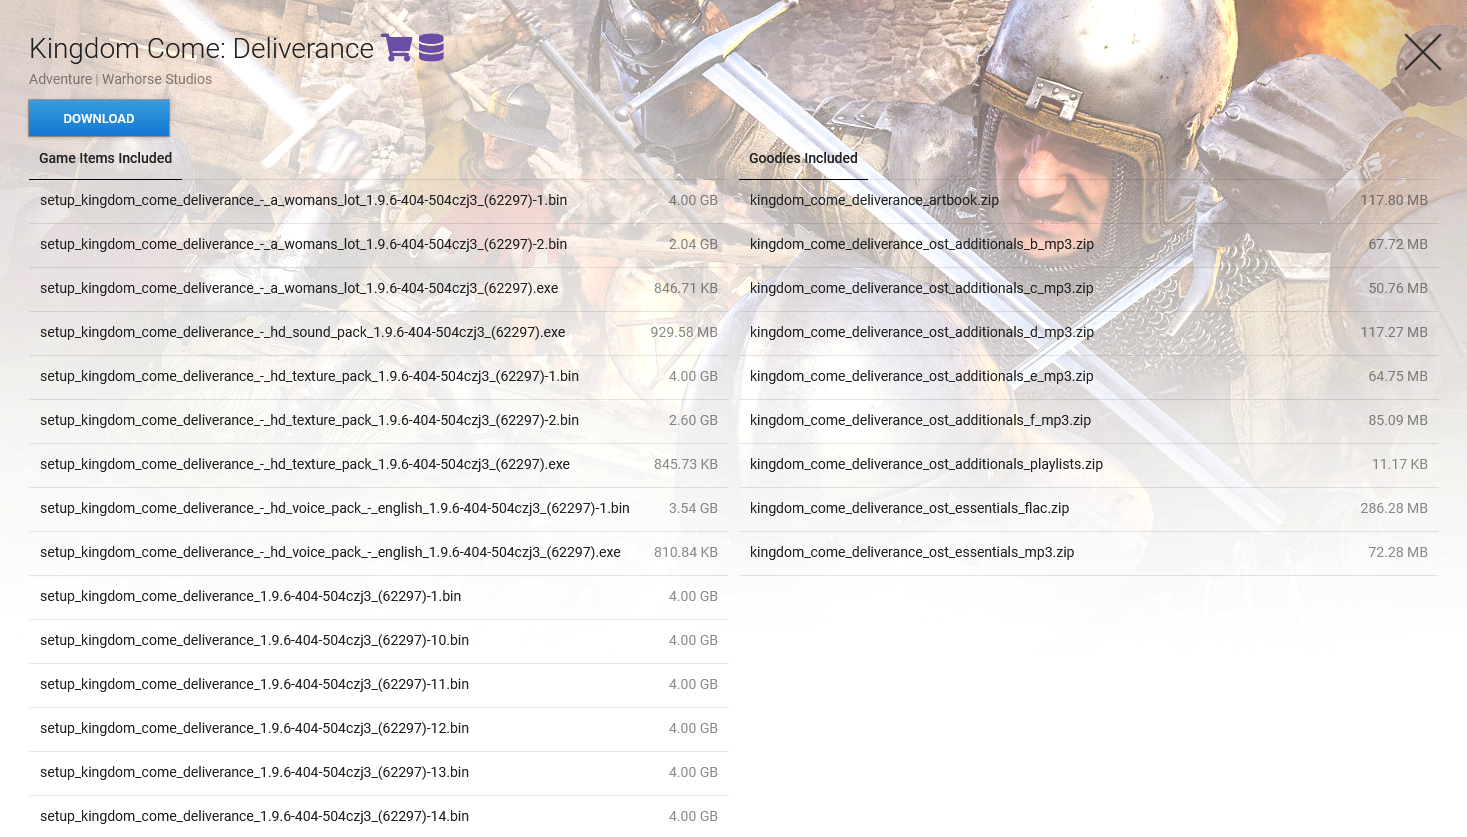The height and width of the screenshot is (837, 1467).
Task: Click the 845.73 KB file size
Action: click(x=686, y=464)
